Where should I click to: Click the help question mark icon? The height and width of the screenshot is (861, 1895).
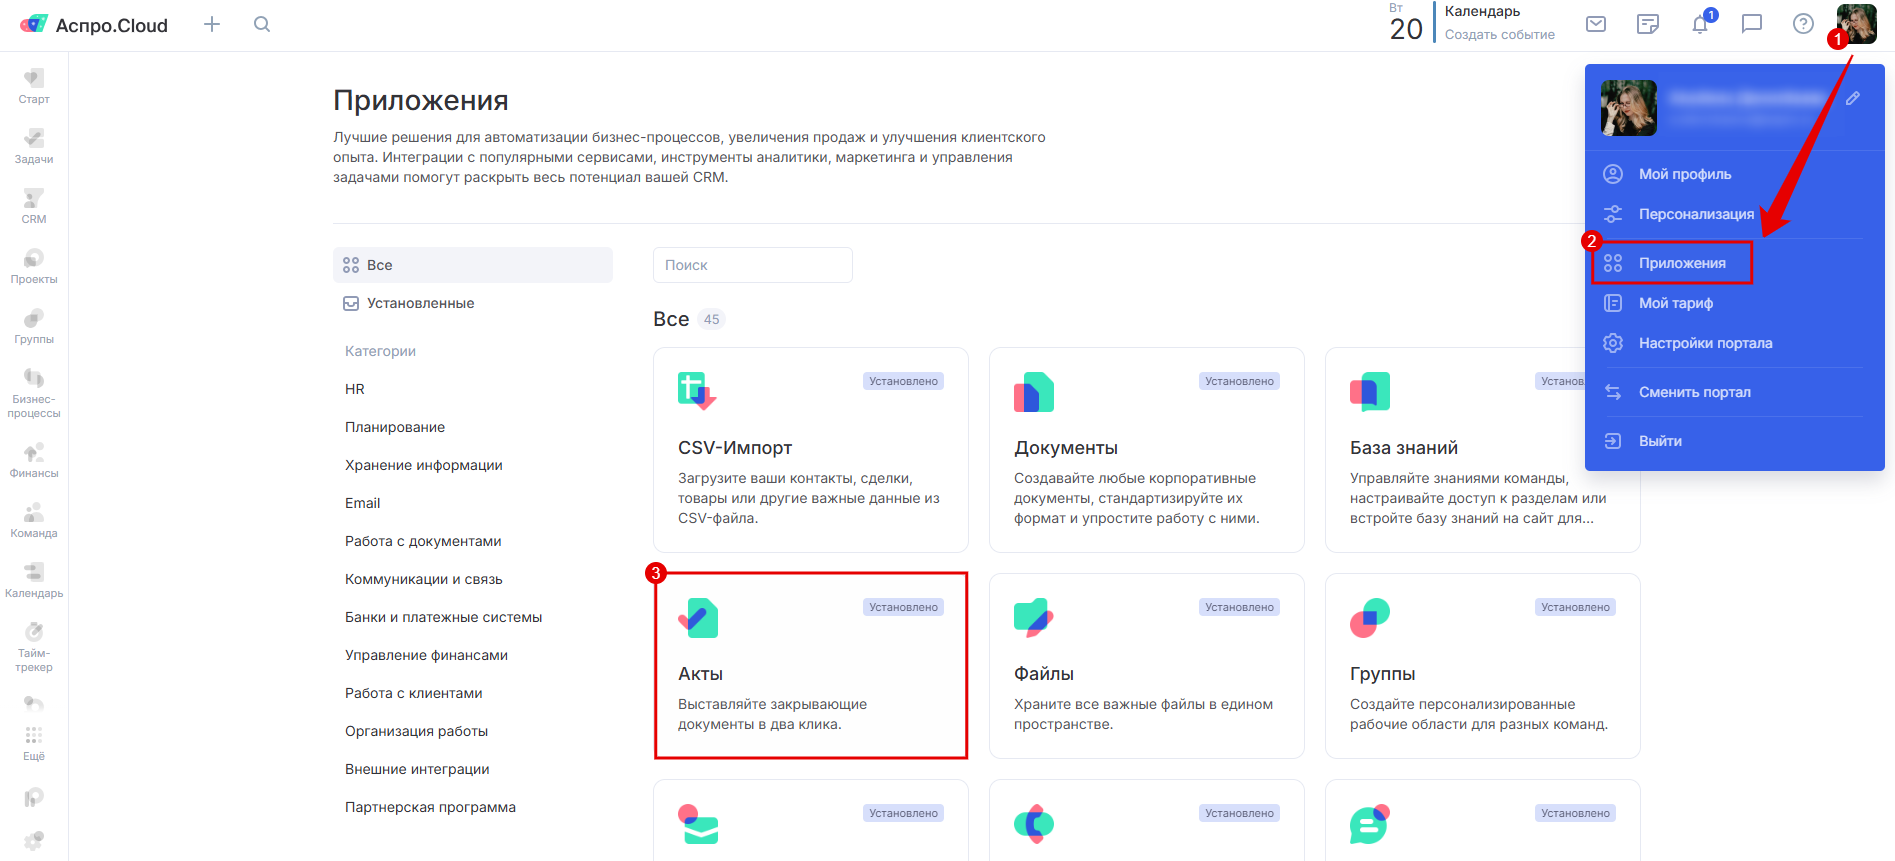click(x=1803, y=24)
